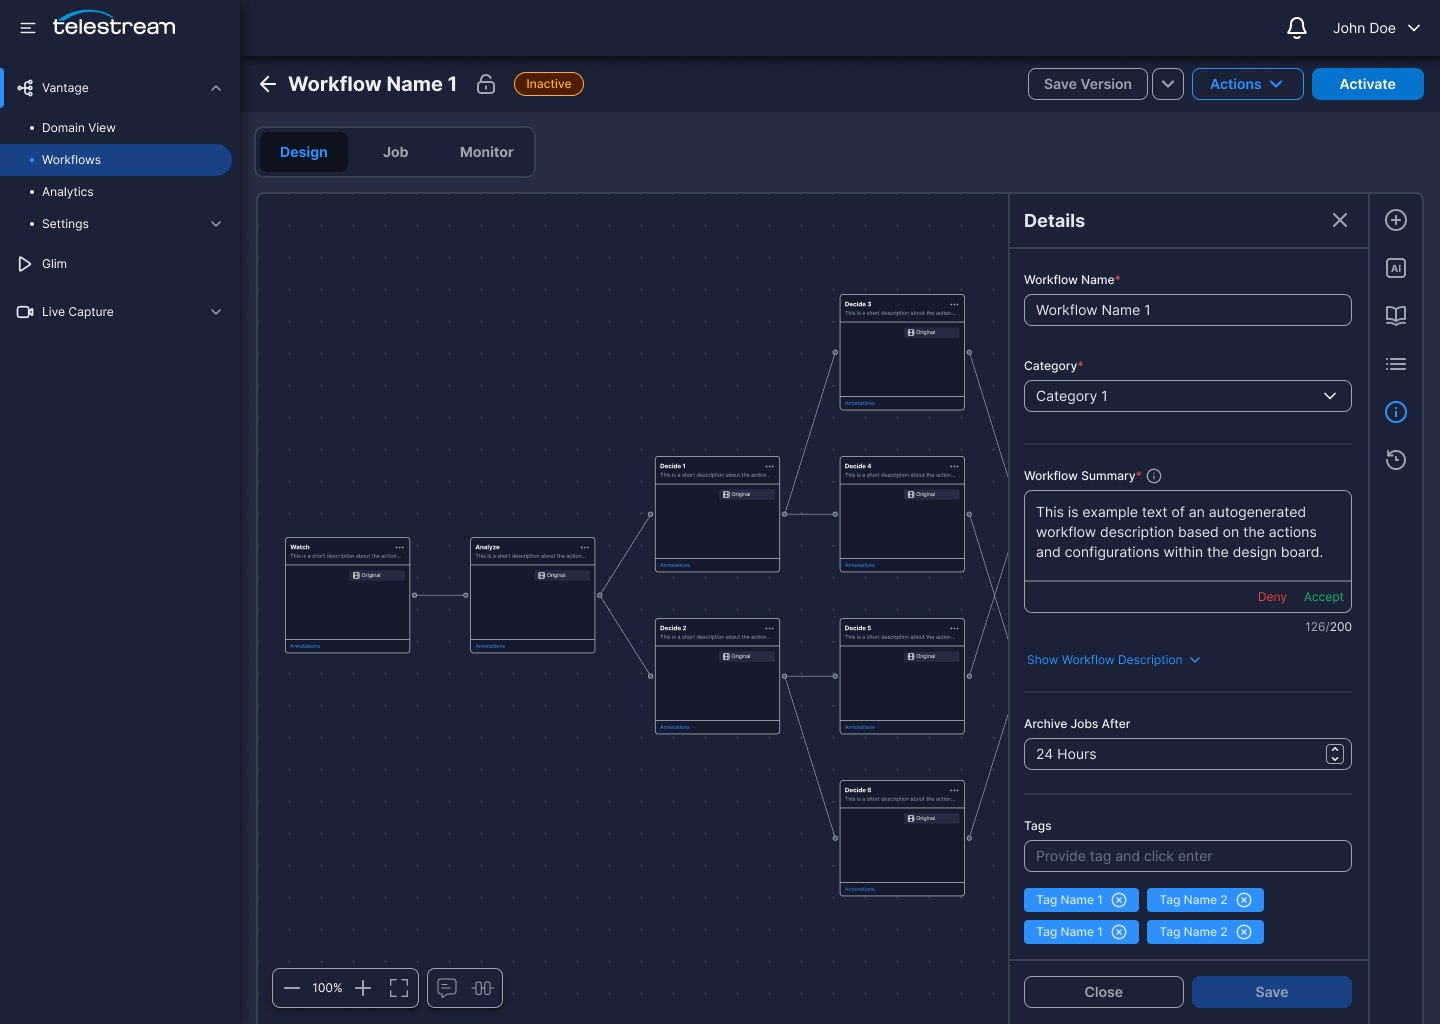Zoom in the canvas with plus icon
This screenshot has width=1440, height=1024.
point(363,988)
